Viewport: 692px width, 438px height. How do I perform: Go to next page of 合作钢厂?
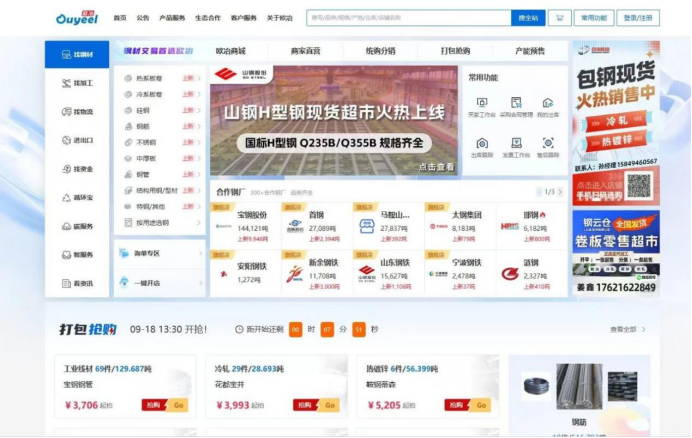[560, 192]
